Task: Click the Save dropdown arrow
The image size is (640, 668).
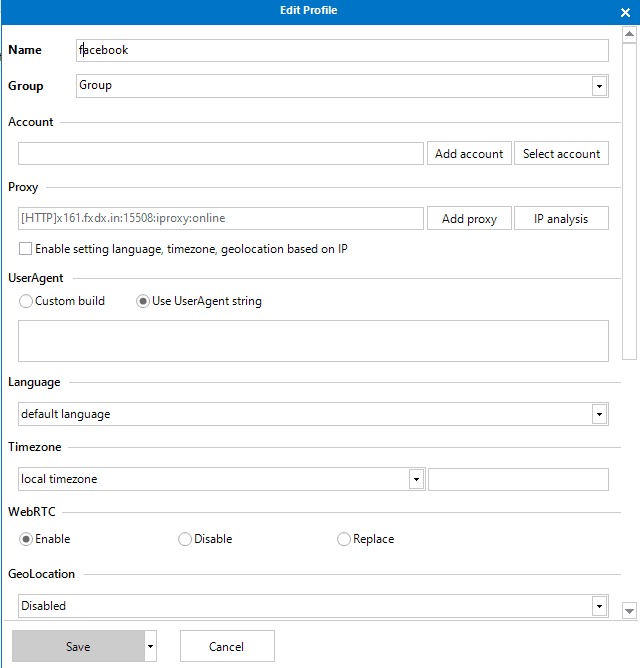Action: click(x=150, y=647)
